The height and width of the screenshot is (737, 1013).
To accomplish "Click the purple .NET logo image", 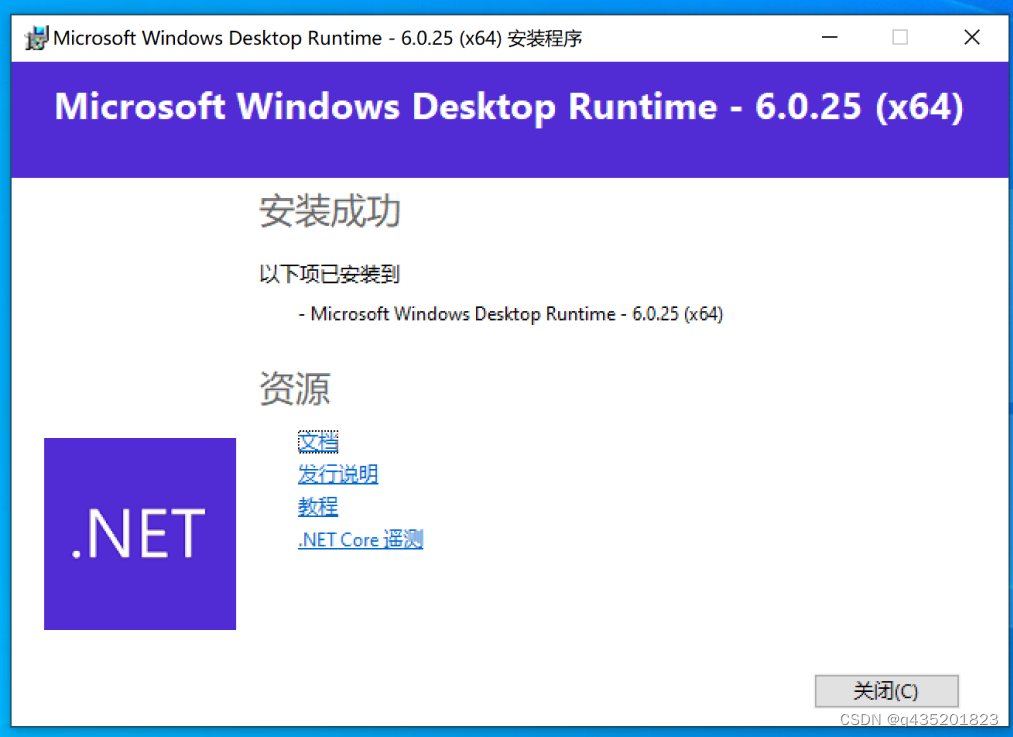I will pyautogui.click(x=140, y=534).
